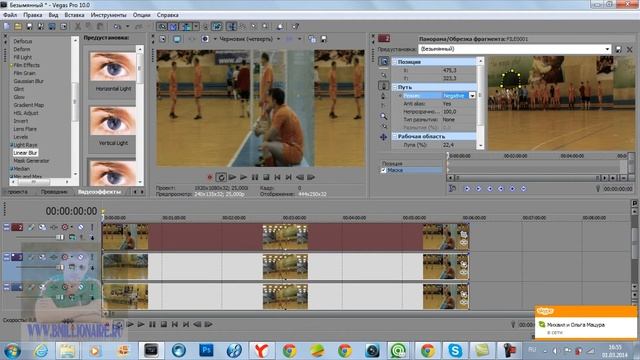
Task: Collapse the Позиция property group
Action: pos(395,62)
